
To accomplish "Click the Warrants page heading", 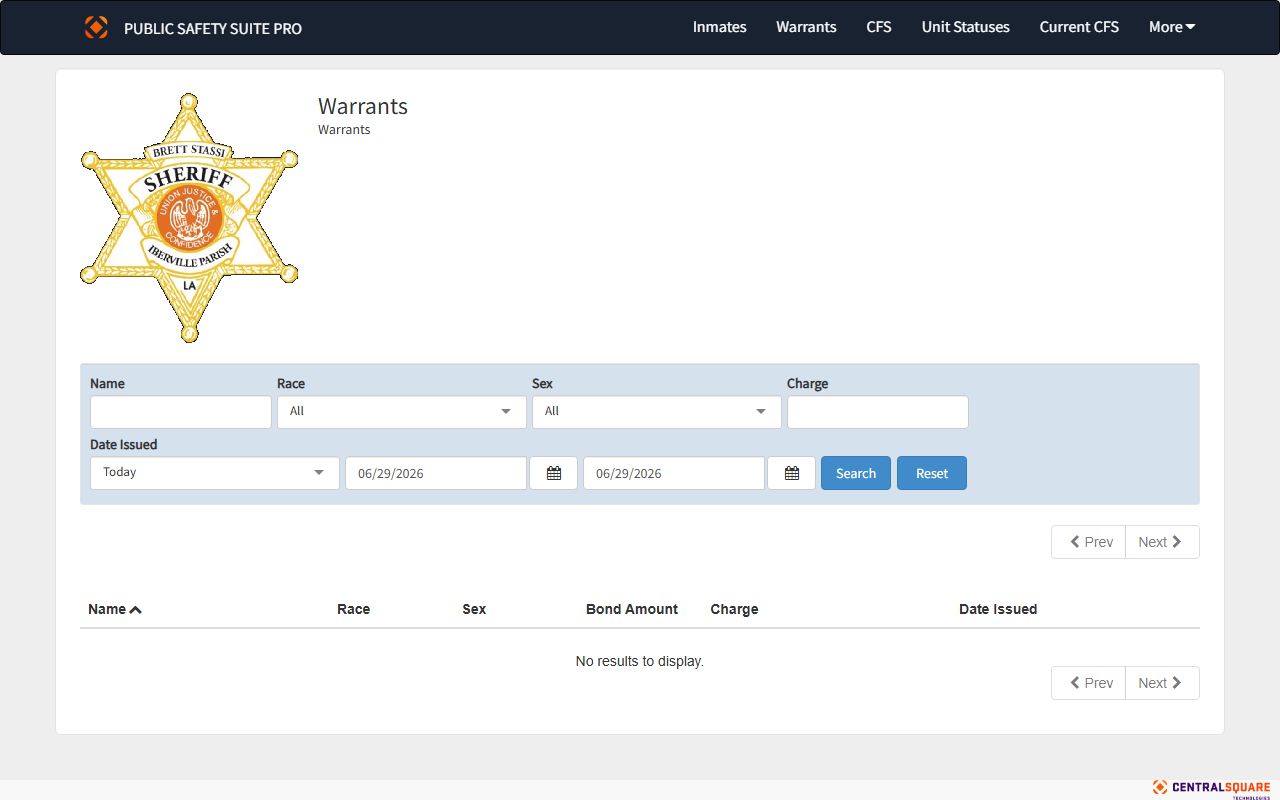I will pos(363,106).
